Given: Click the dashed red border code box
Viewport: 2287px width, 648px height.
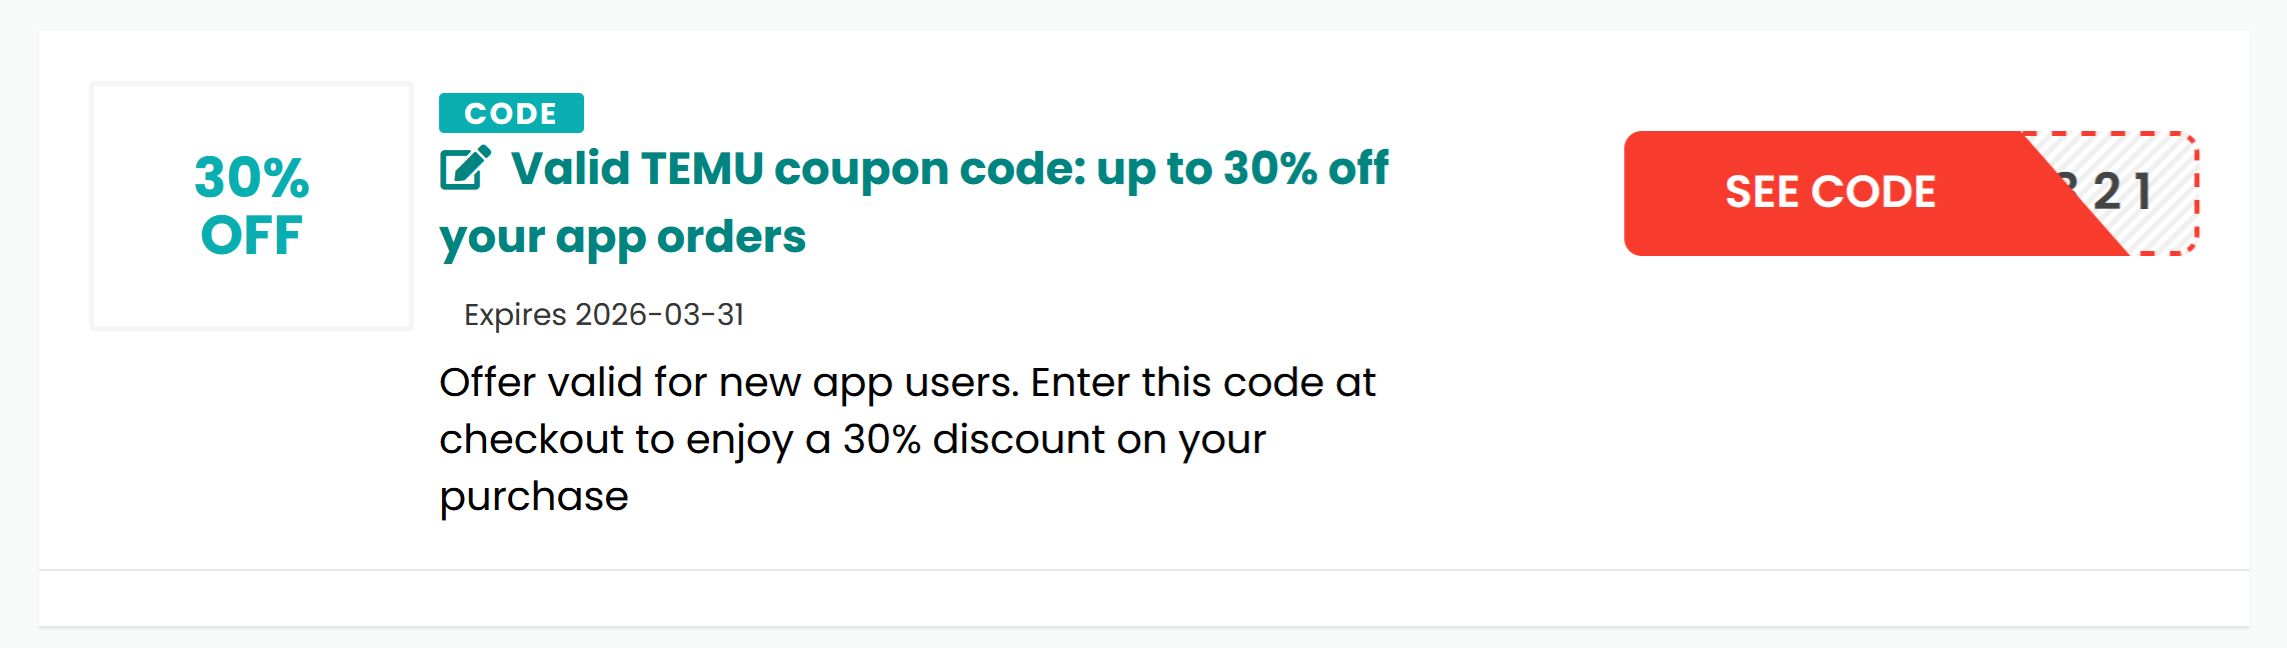Looking at the screenshot, I should pyautogui.click(x=2110, y=193).
